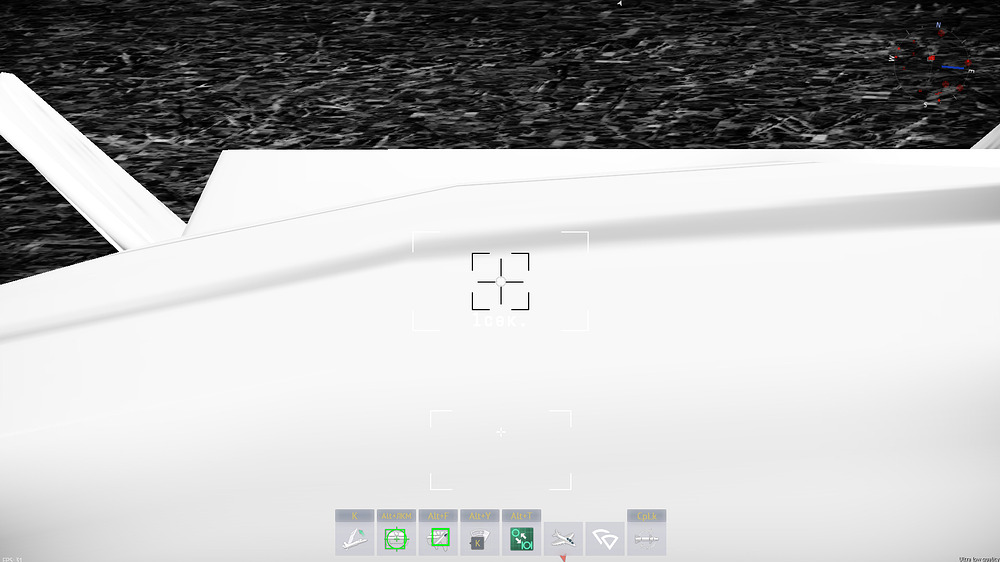Click the central targeting crosshair reticle

coord(501,281)
